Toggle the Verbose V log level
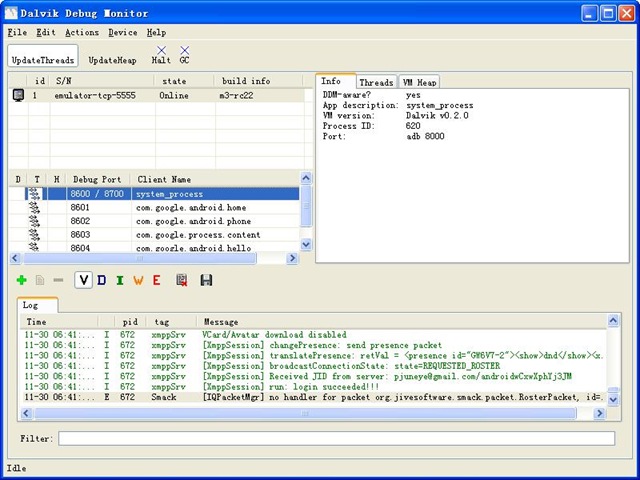Screen dimensions: 640x480 pyautogui.click(x=83, y=280)
